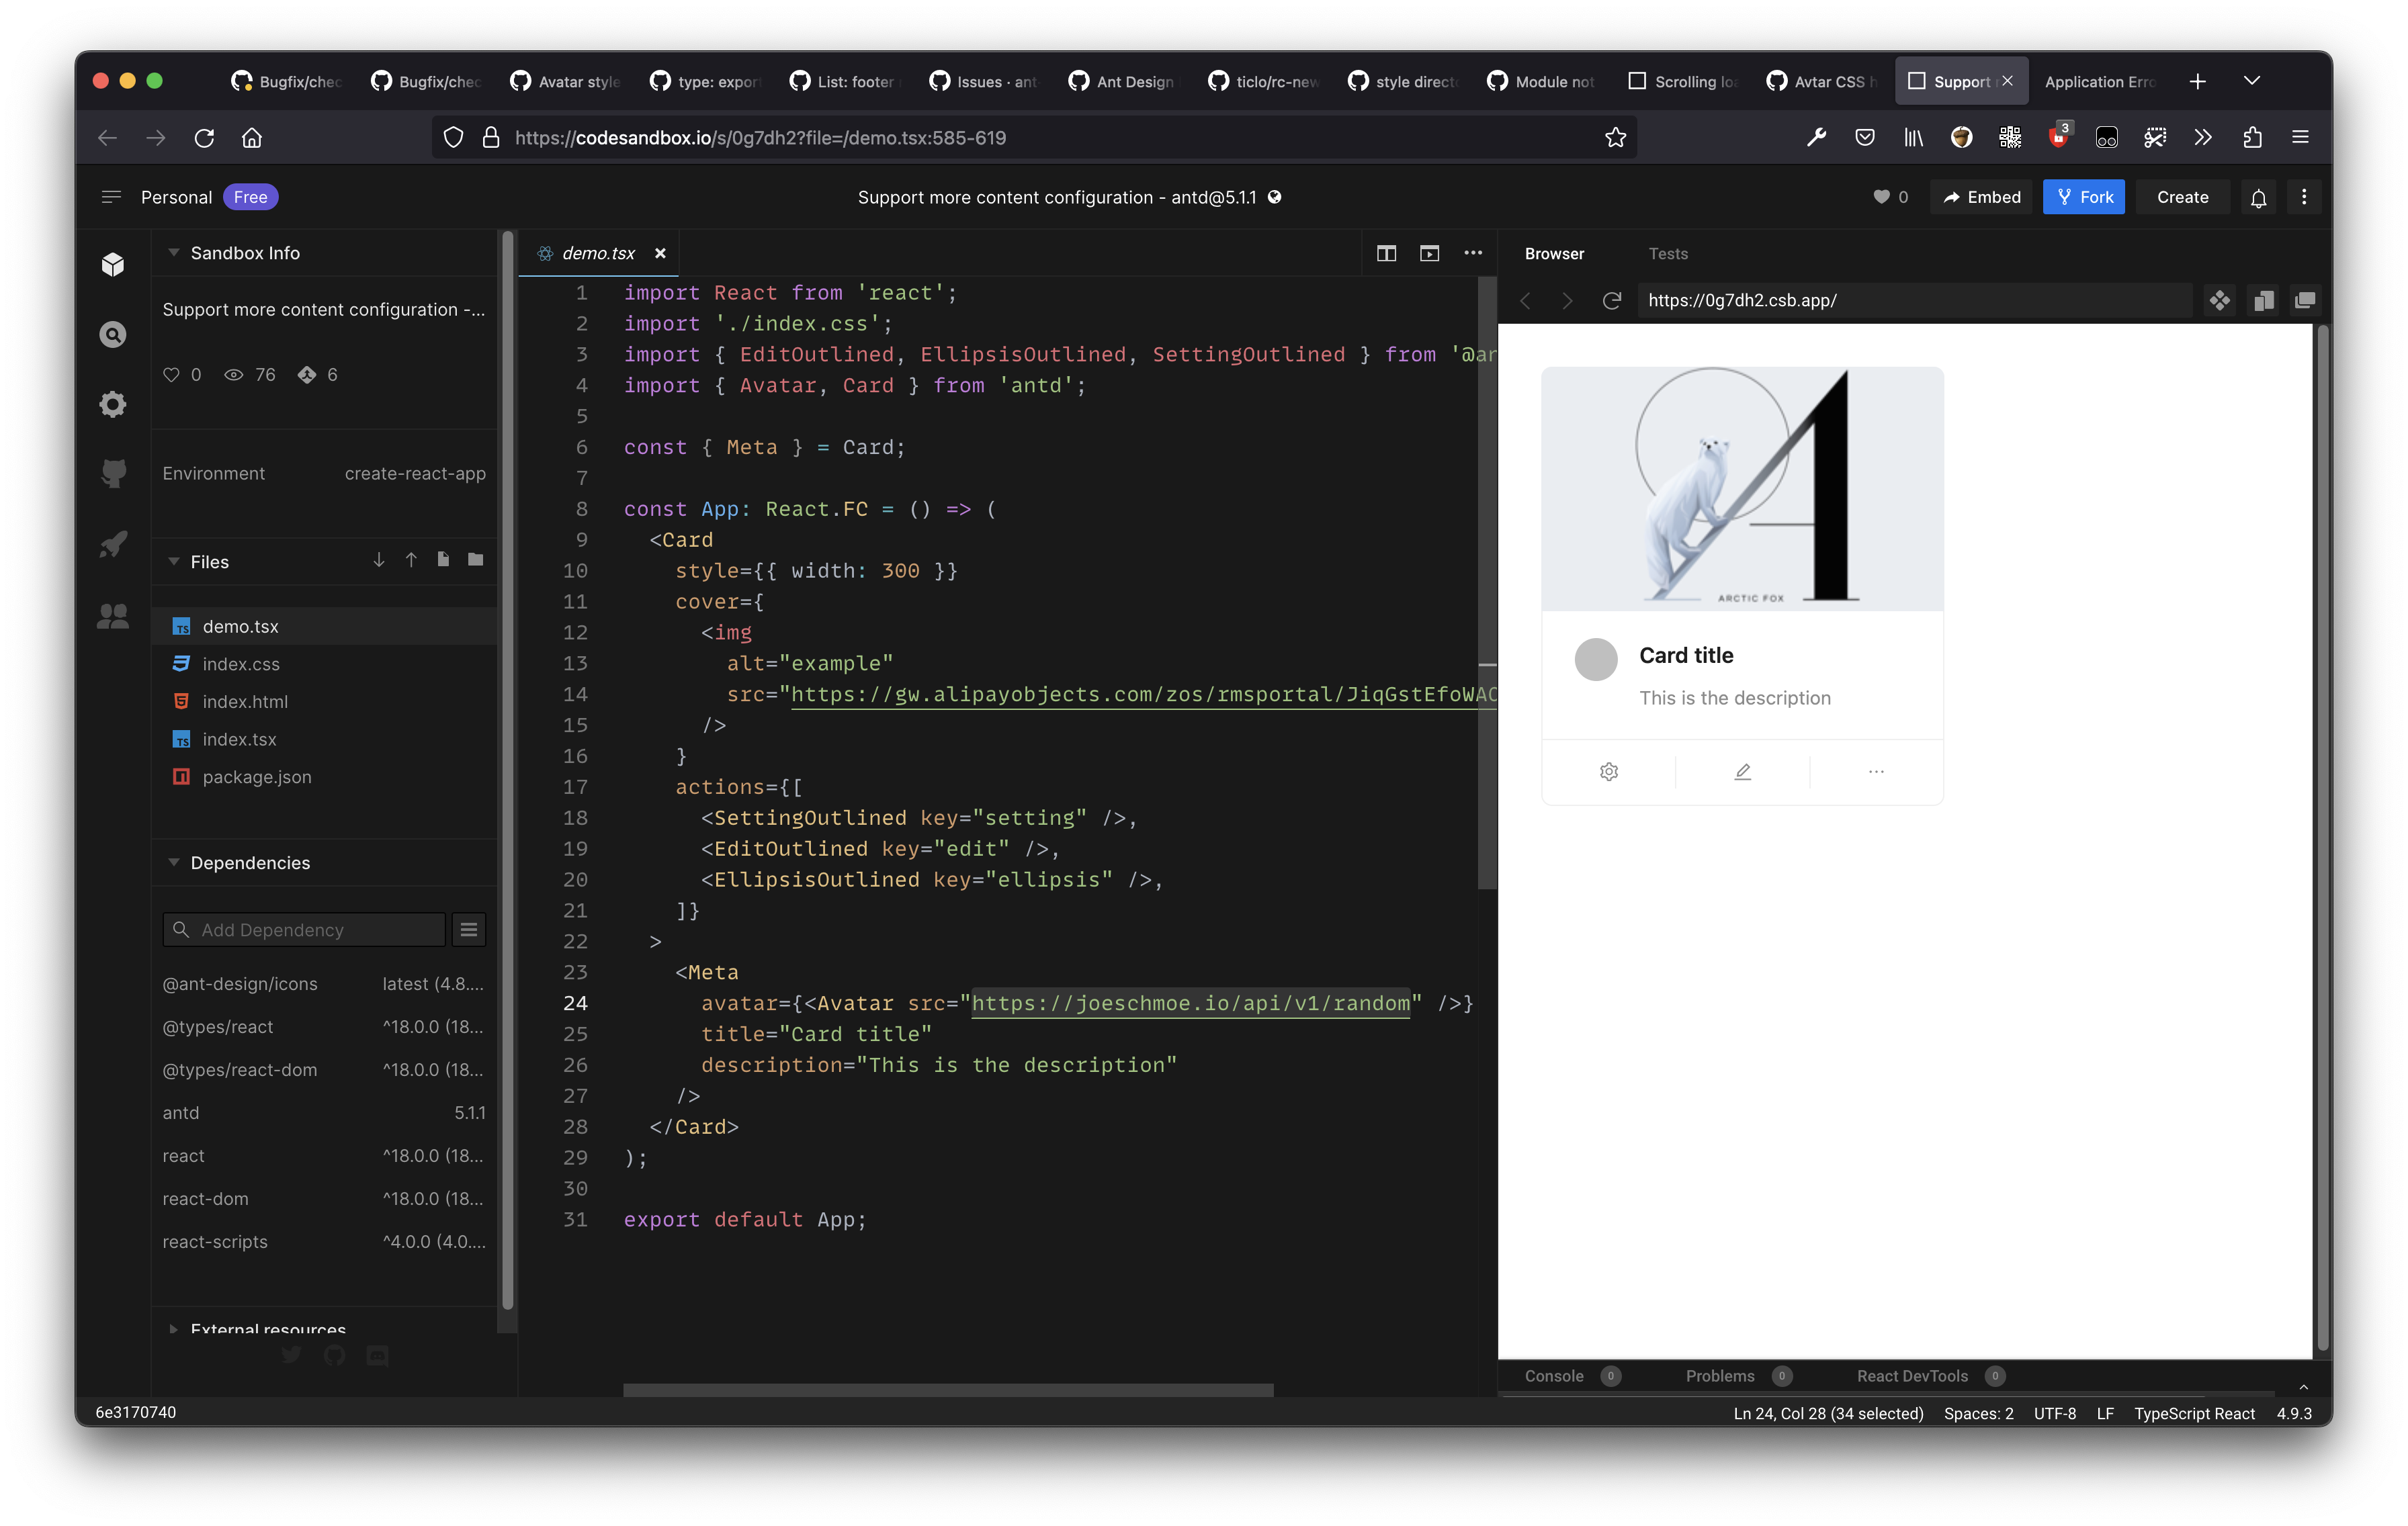Open the Live collaboration panel
This screenshot has width=2408, height=1526.
(113, 617)
